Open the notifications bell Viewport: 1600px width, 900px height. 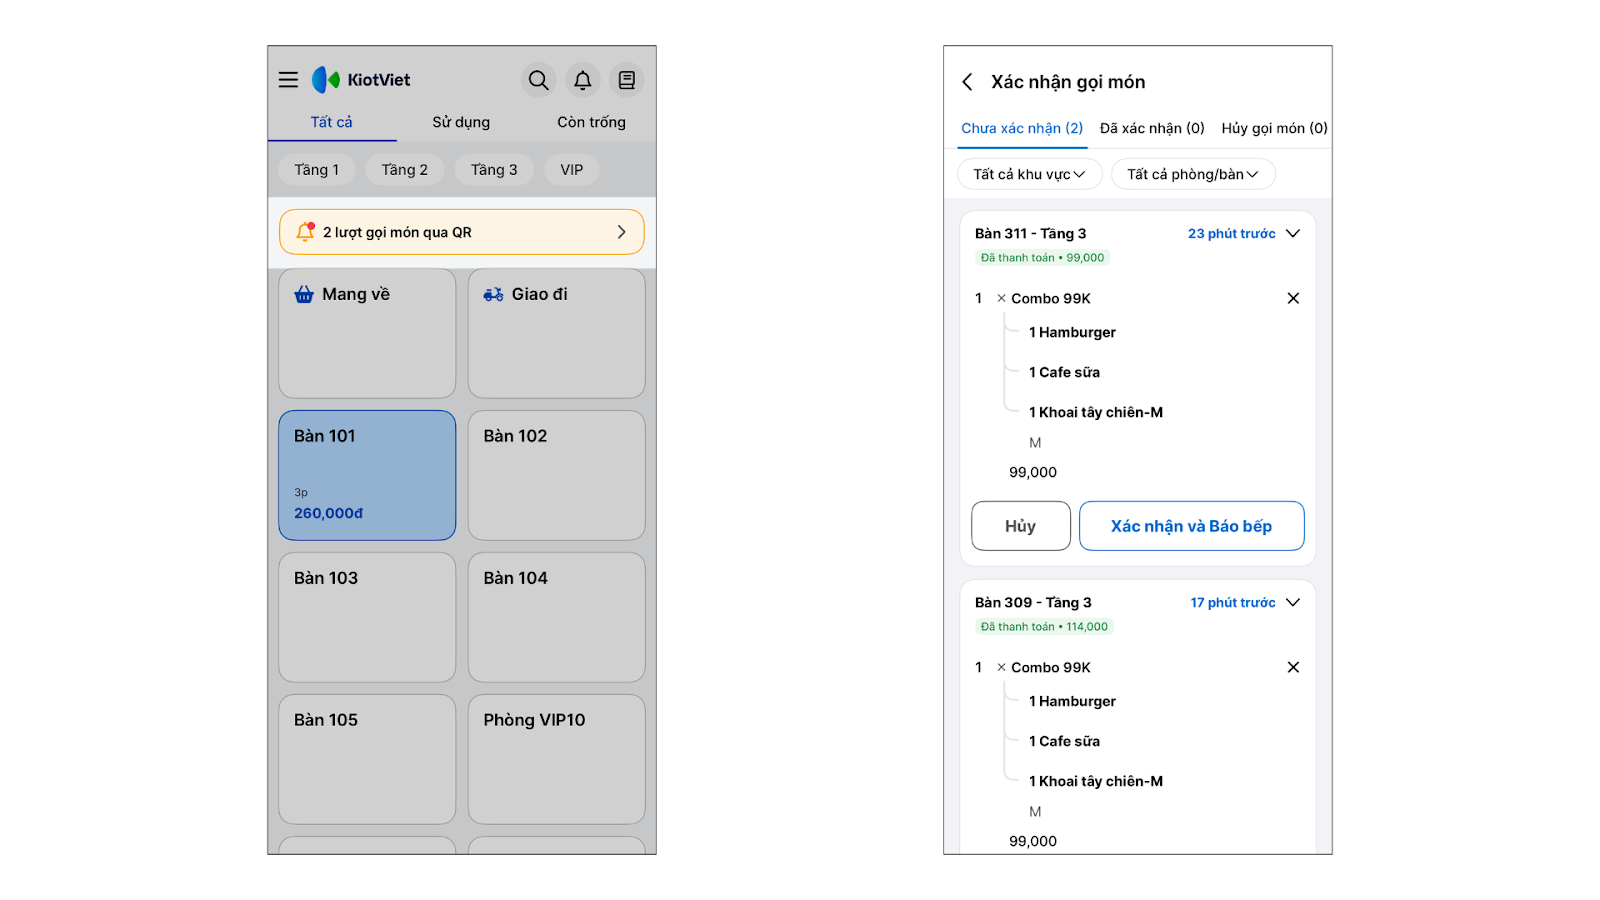click(x=582, y=80)
